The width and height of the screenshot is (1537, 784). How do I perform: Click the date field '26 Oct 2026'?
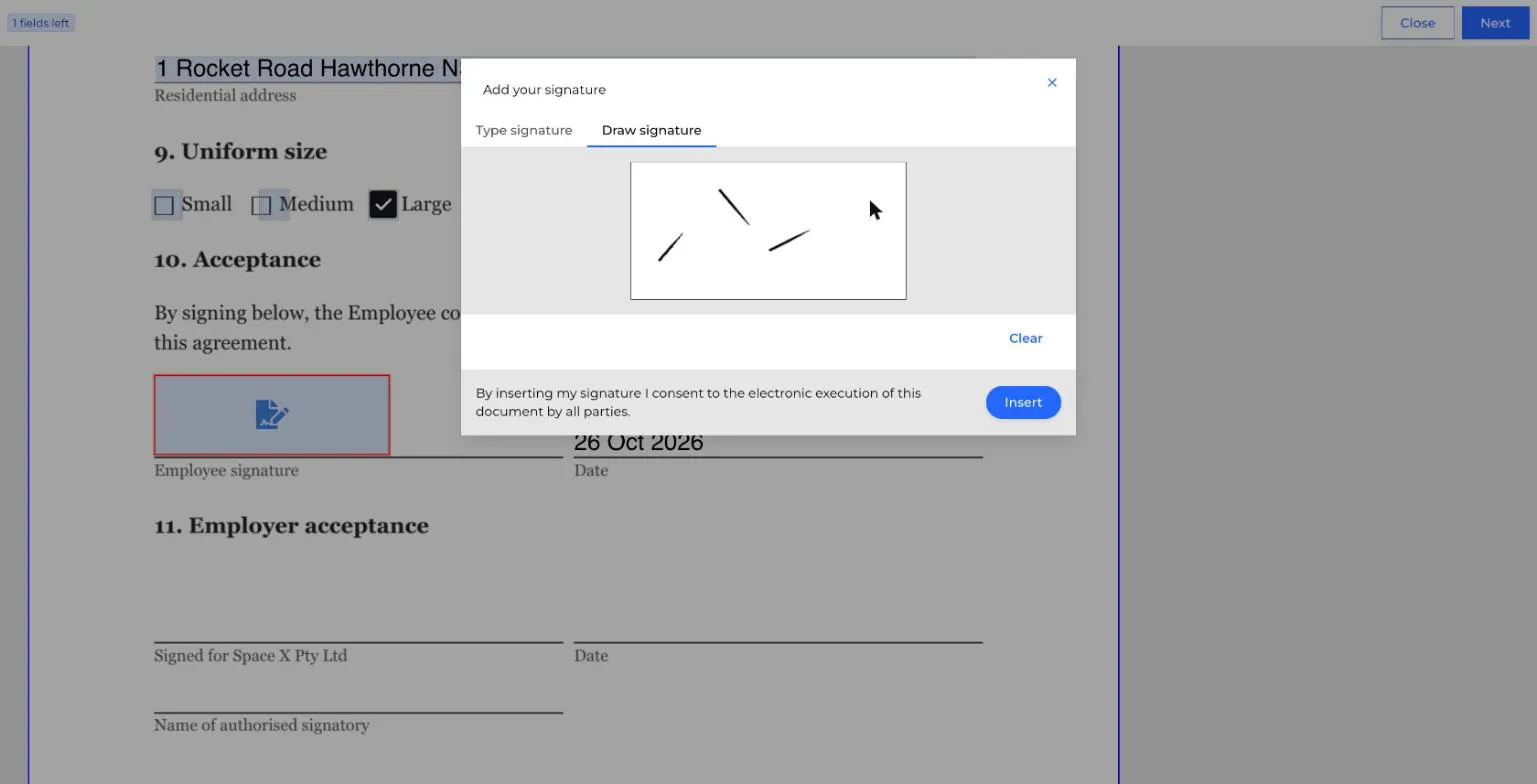[639, 442]
